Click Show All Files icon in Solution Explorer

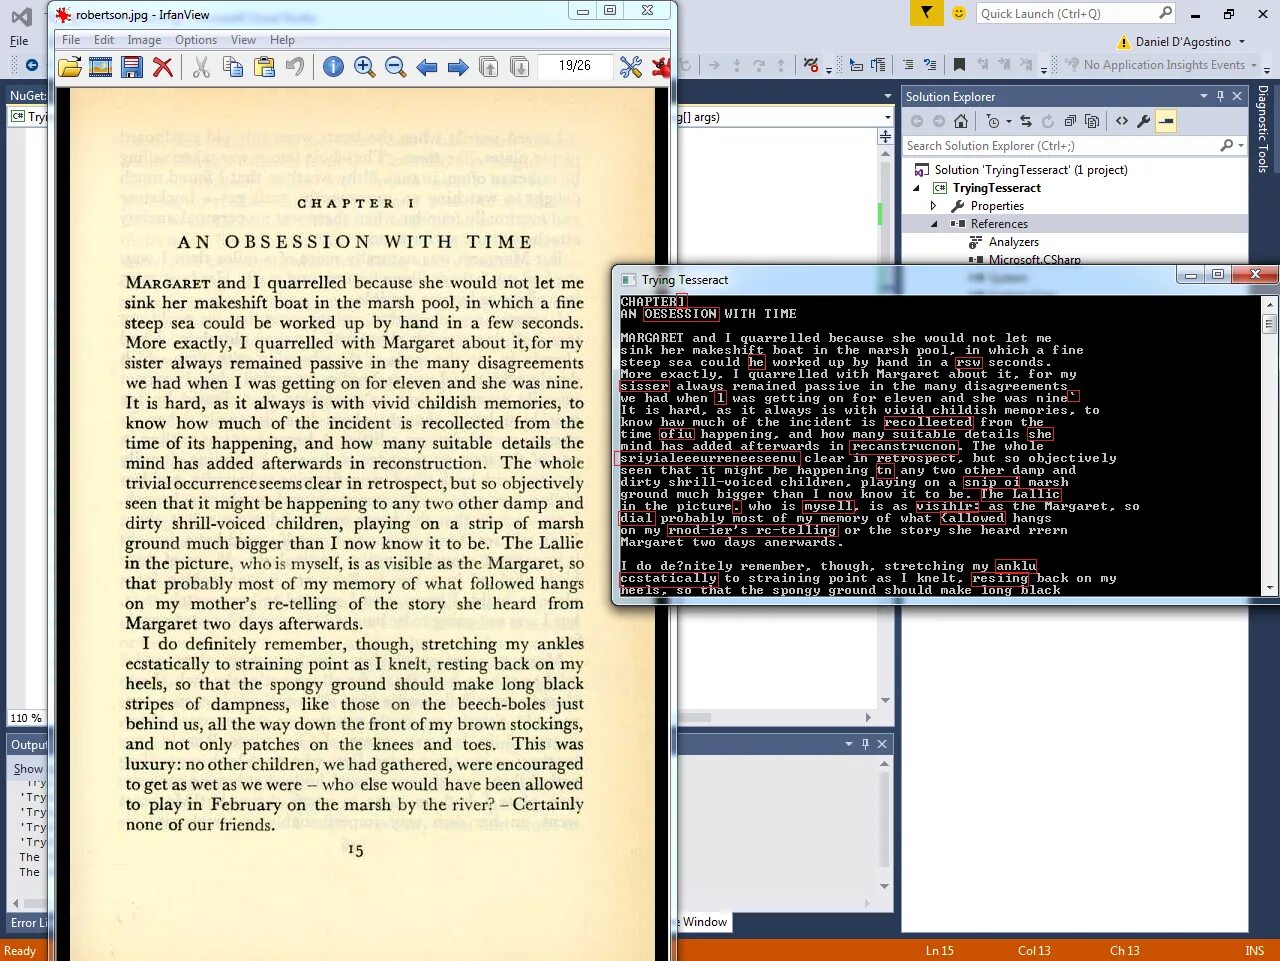[1092, 121]
